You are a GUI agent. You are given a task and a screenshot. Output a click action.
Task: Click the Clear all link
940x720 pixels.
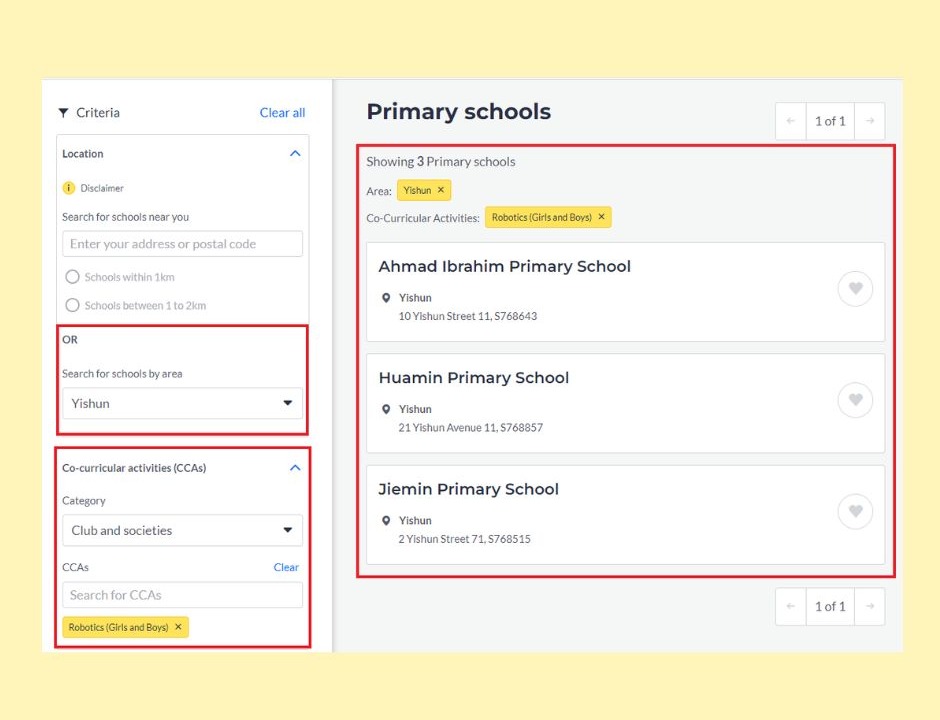282,113
